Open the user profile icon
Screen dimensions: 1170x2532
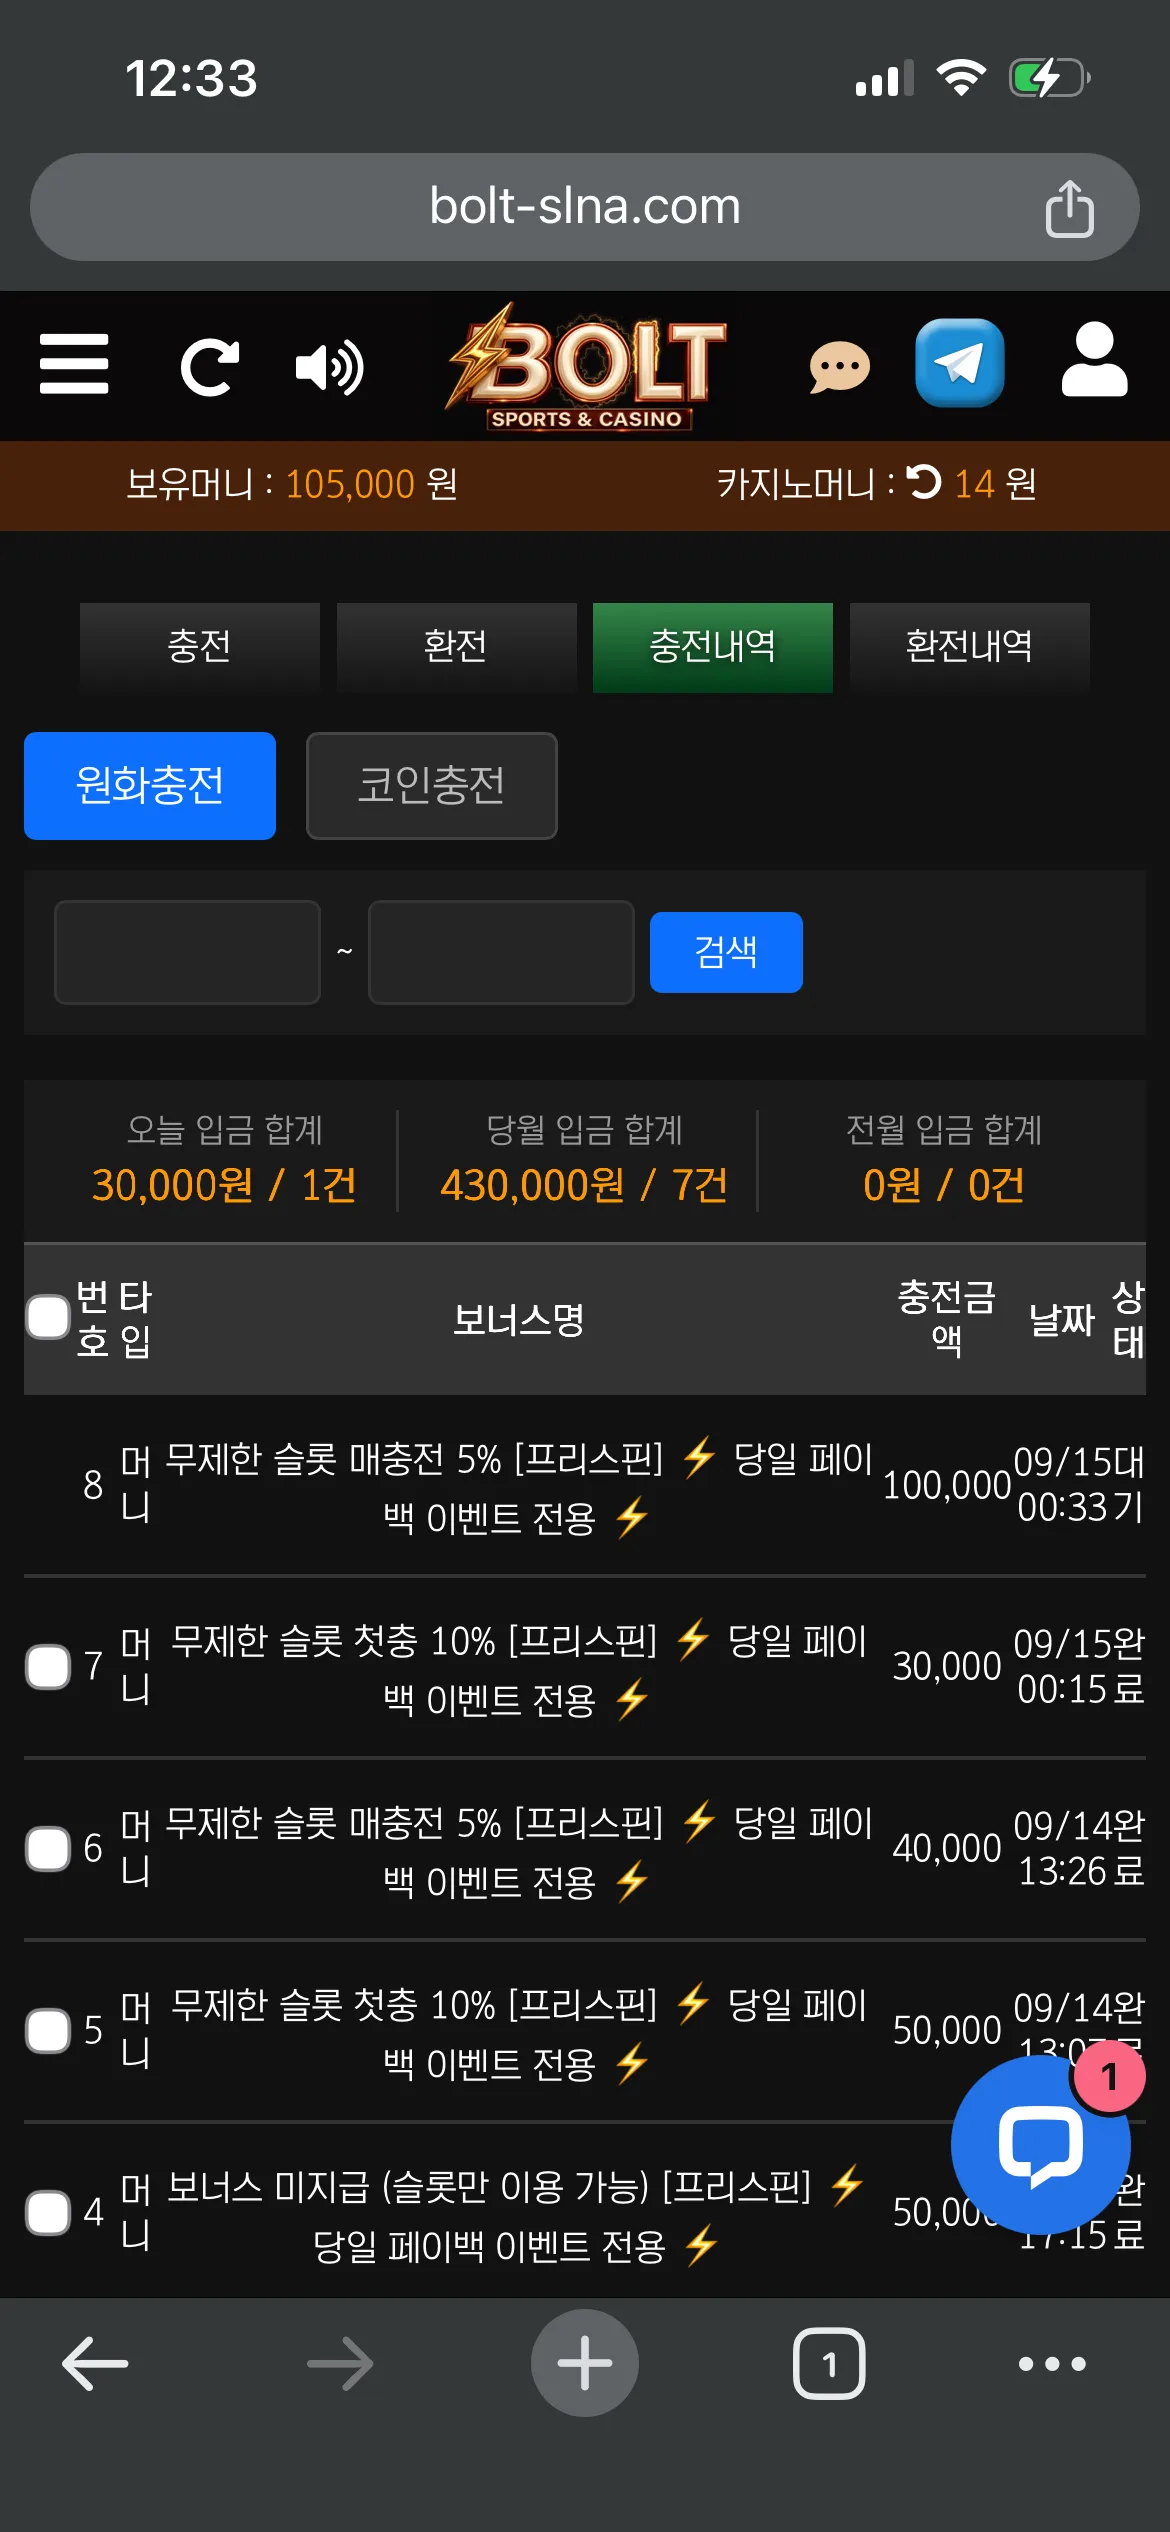pyautogui.click(x=1094, y=360)
